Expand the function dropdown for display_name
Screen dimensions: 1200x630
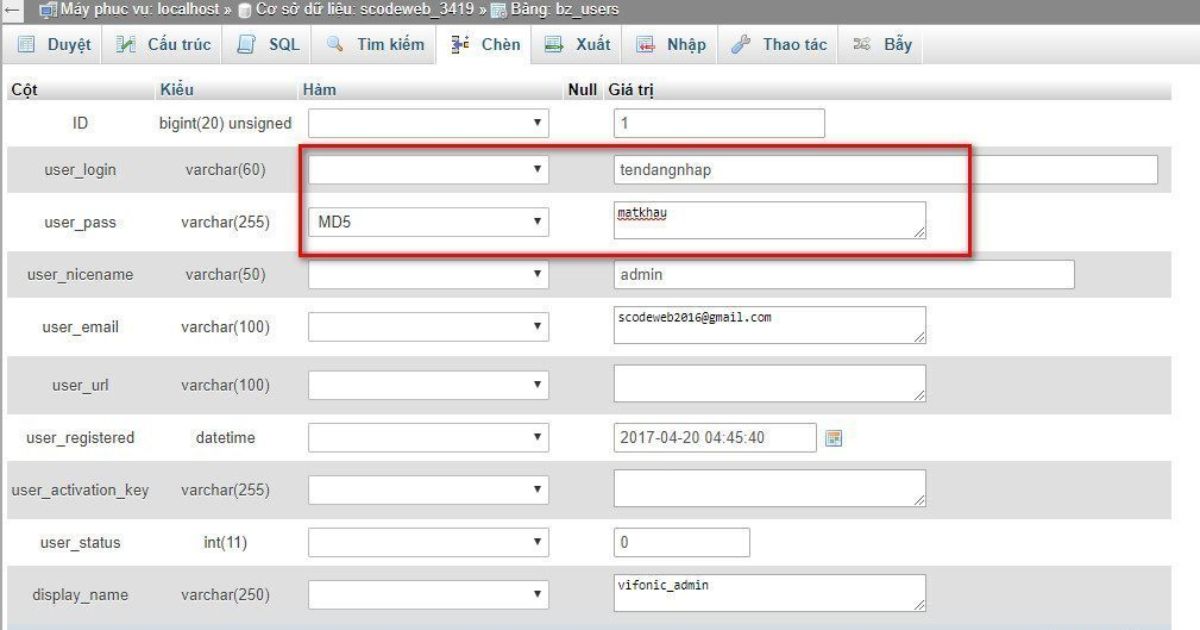[x=428, y=595]
